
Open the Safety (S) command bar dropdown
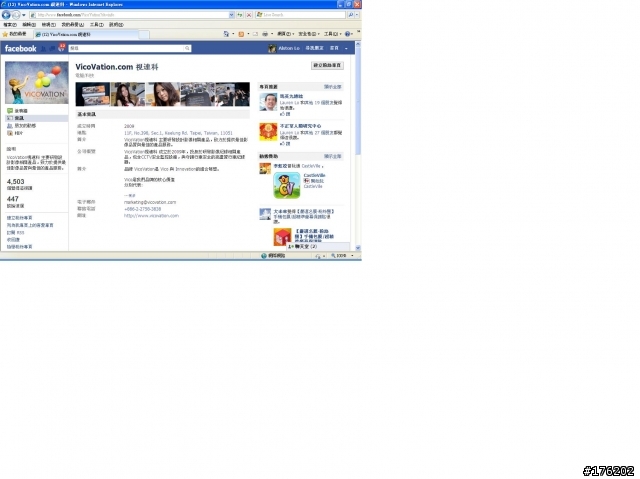coord(309,34)
